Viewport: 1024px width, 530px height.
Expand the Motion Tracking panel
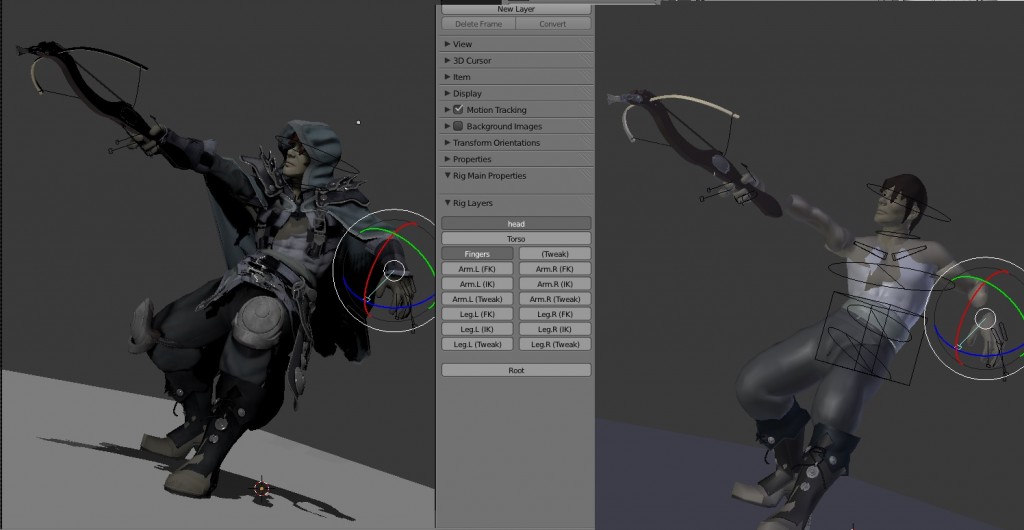pos(447,110)
